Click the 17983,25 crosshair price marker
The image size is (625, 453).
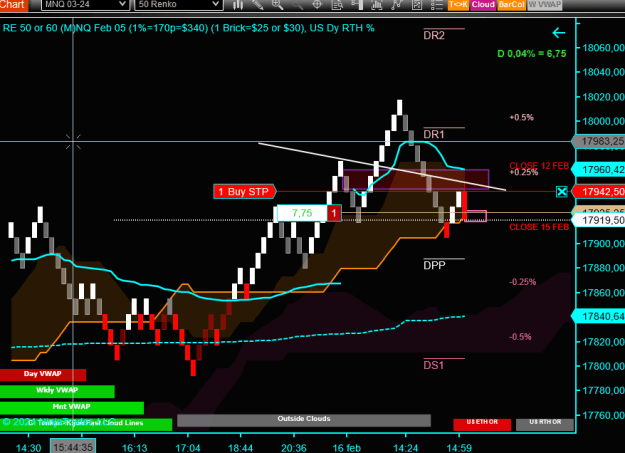pos(599,142)
